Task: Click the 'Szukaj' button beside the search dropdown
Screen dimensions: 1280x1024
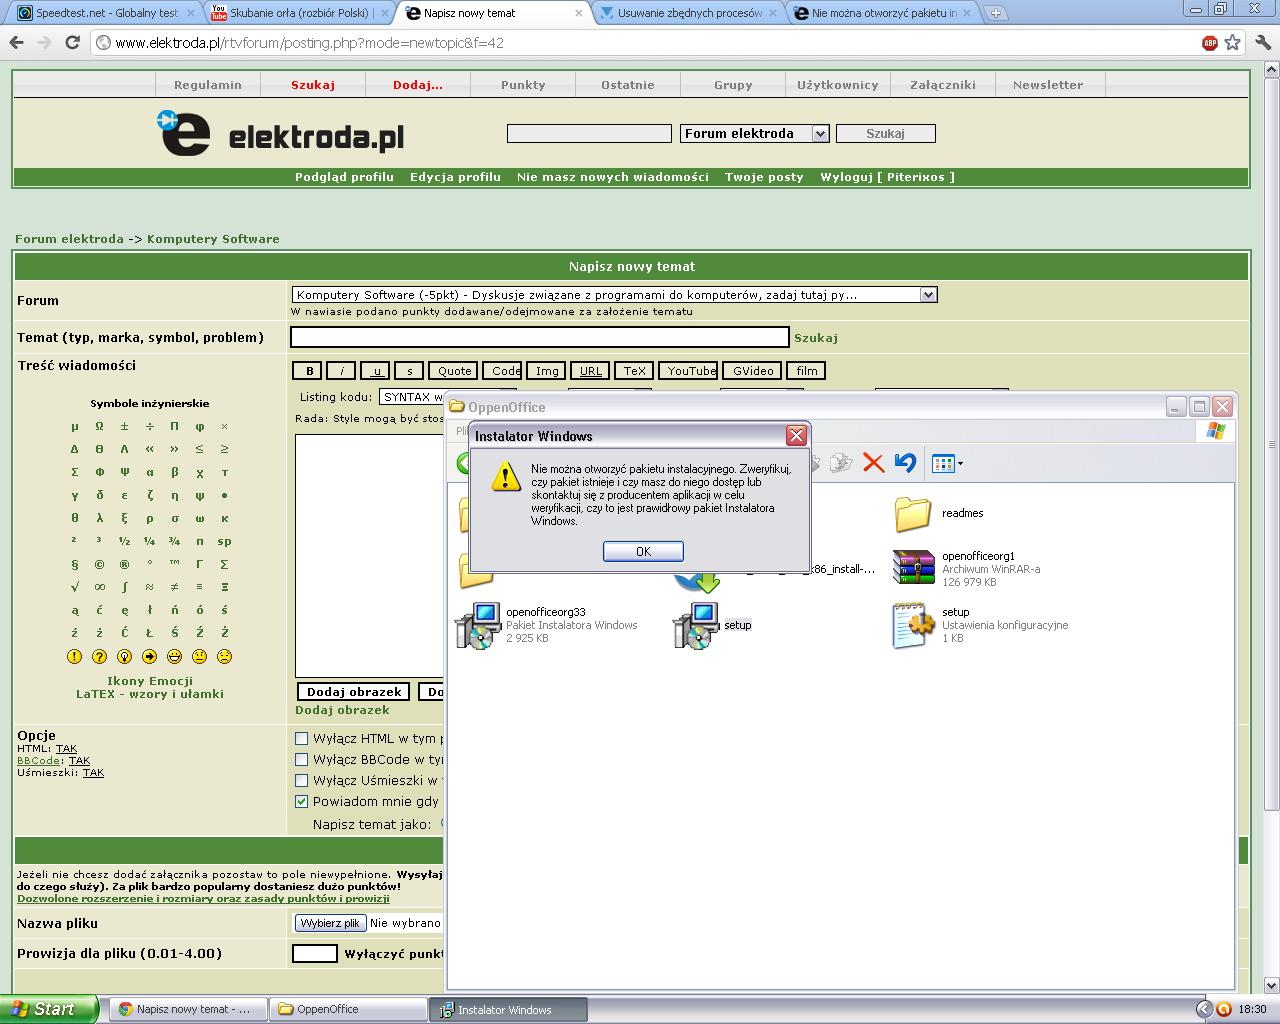Action: click(885, 133)
